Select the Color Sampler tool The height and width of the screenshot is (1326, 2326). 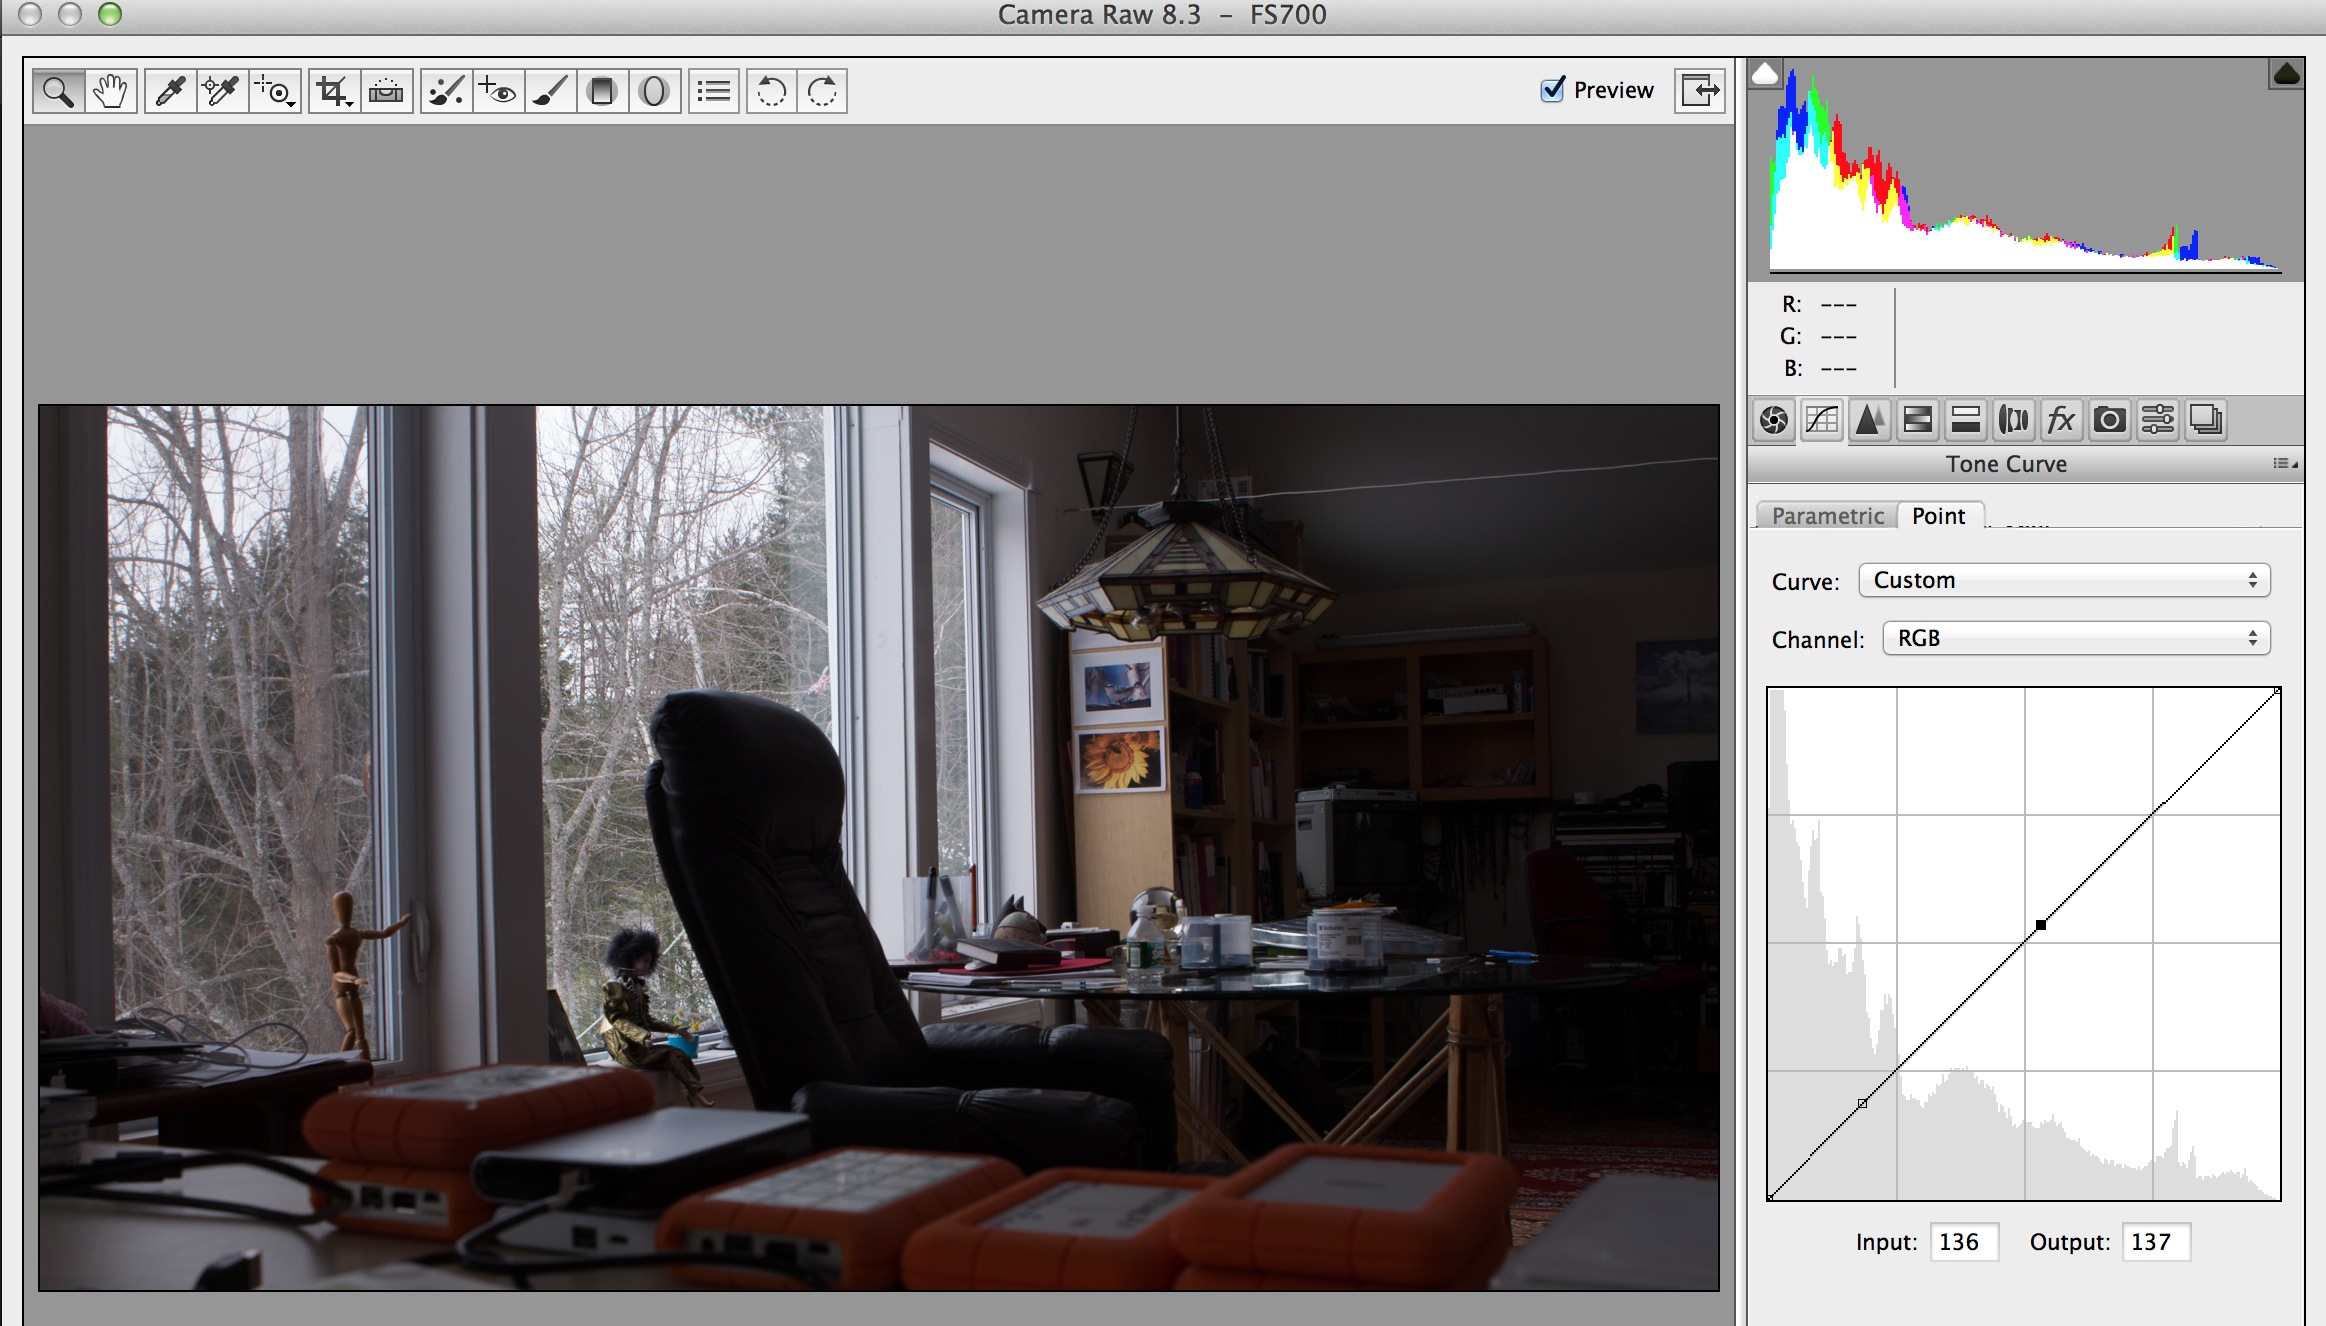(x=222, y=92)
